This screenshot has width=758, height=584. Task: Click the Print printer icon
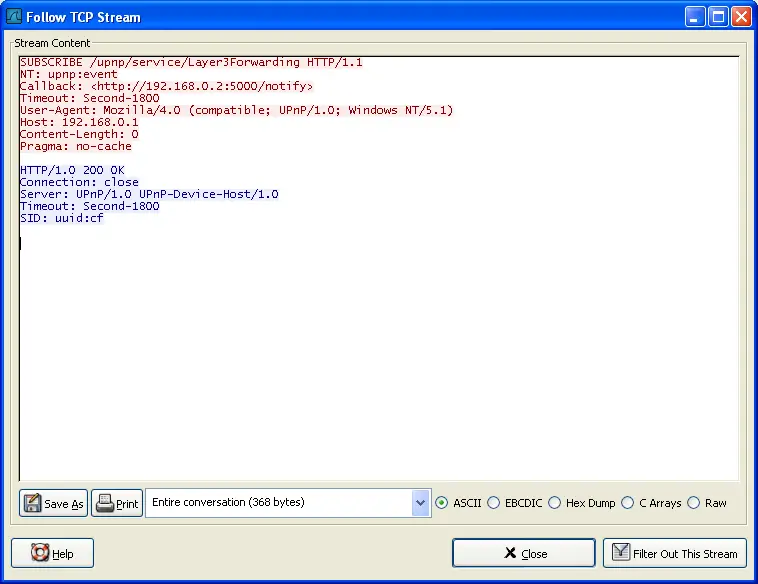pyautogui.click(x=104, y=503)
